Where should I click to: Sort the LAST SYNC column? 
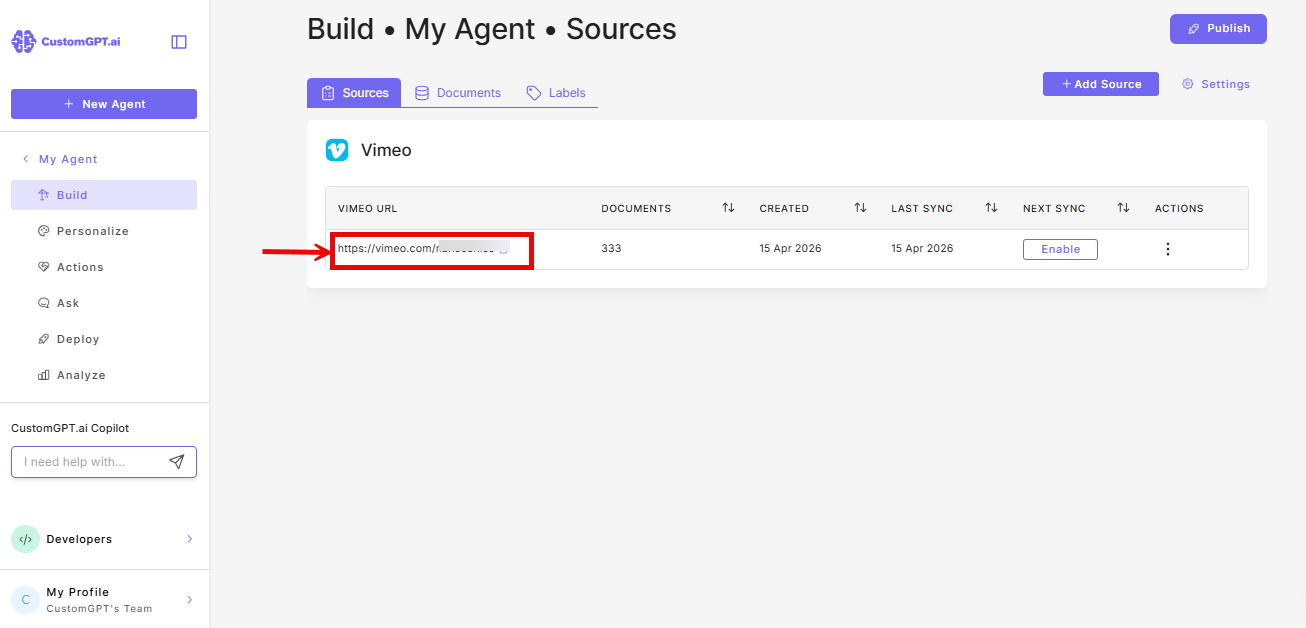[991, 207]
